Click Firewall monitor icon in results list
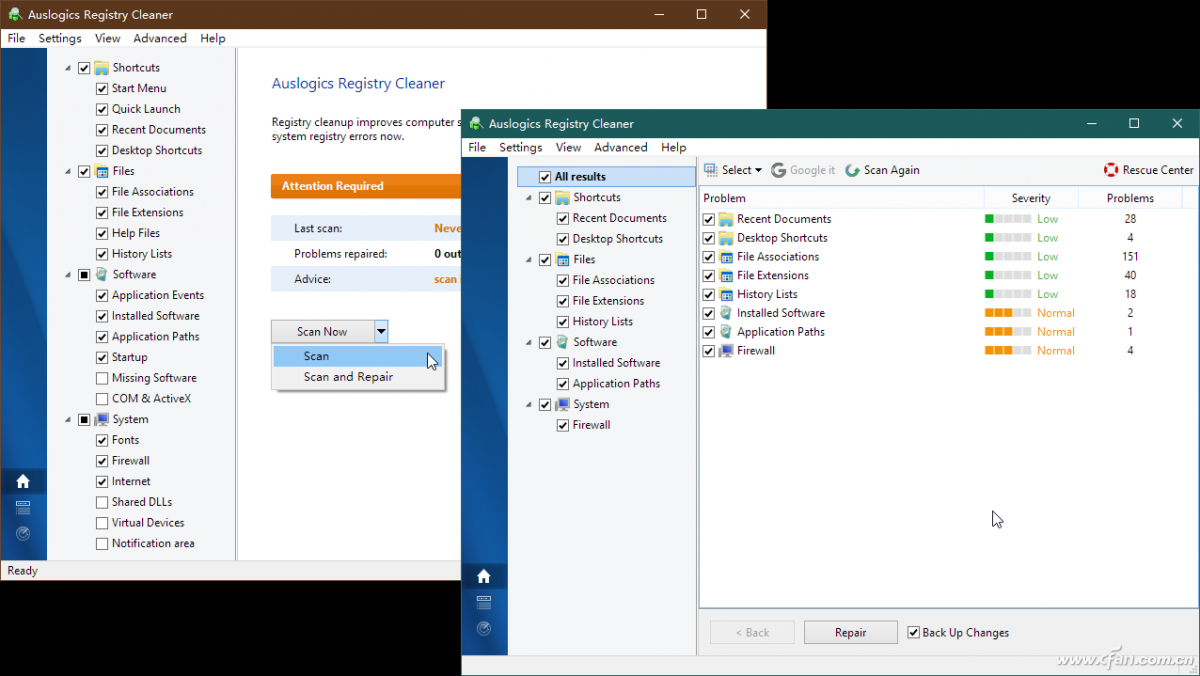The image size is (1200, 676). [x=726, y=351]
